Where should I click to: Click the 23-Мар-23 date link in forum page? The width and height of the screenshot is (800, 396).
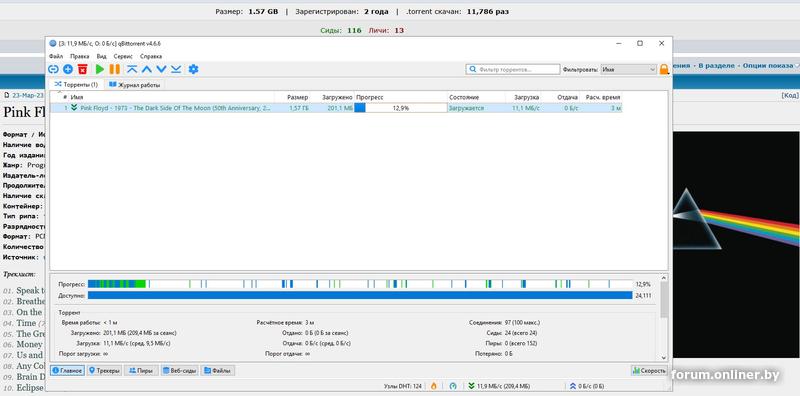[28, 95]
